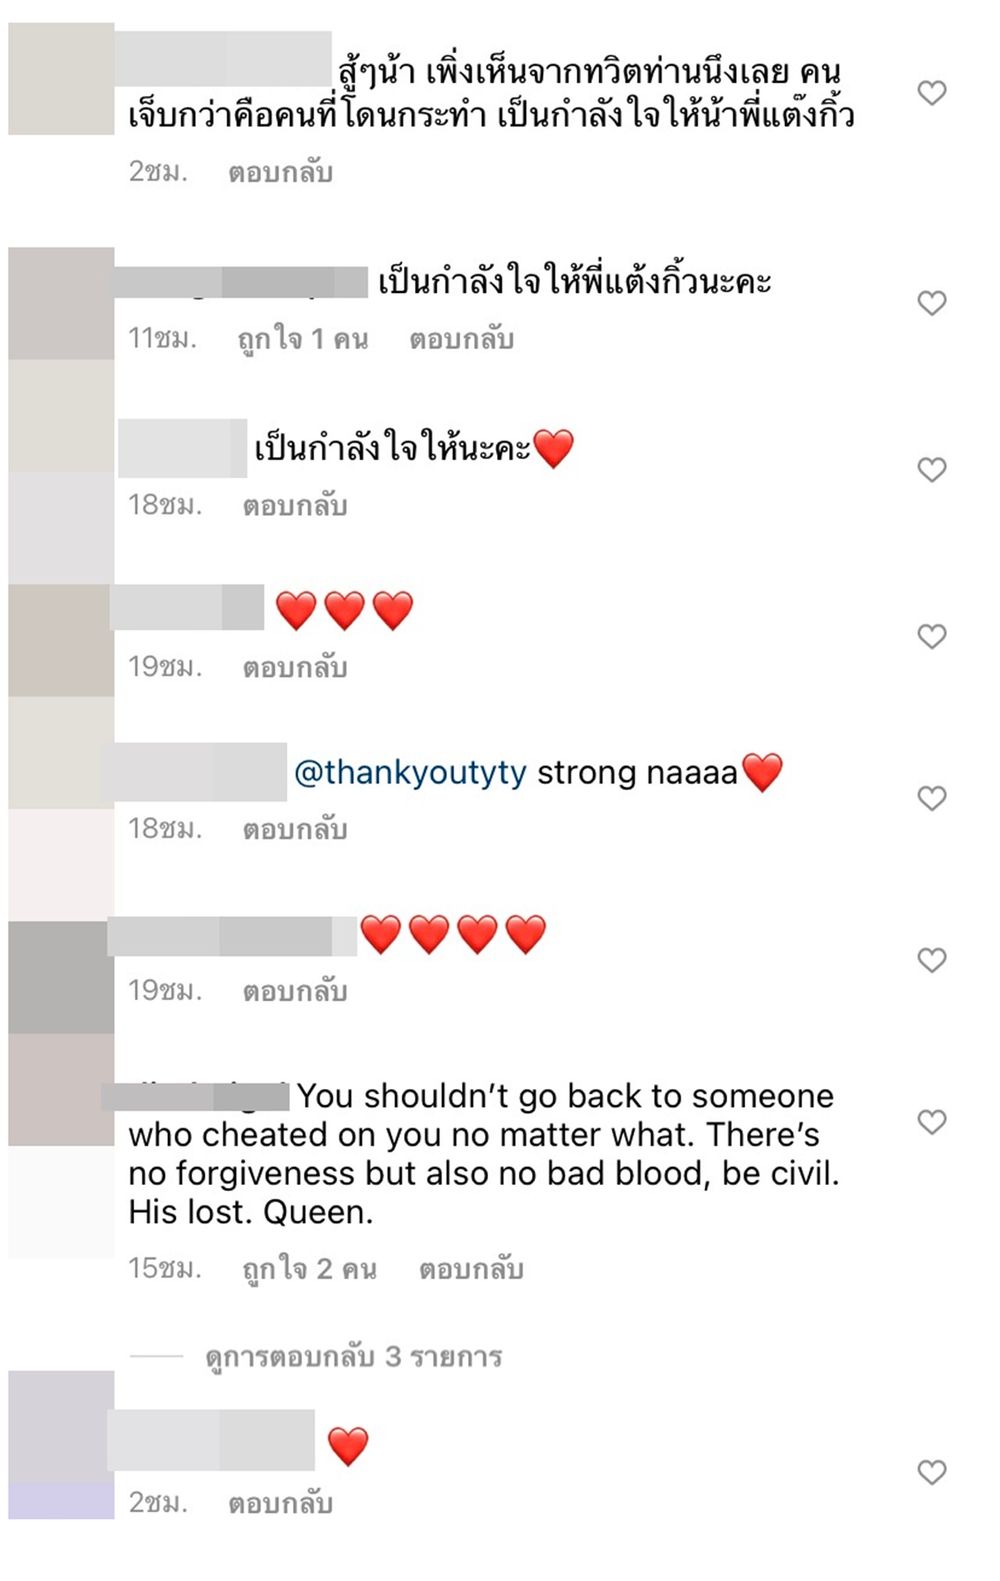1000x1581 pixels.
Task: Like the four red hearts comment
Action: (932, 960)
